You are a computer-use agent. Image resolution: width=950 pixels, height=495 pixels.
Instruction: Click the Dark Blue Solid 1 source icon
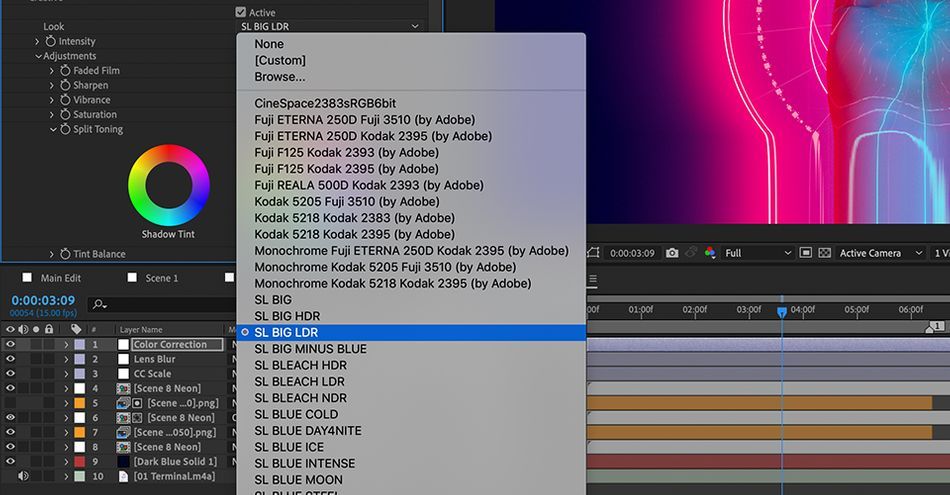(124, 462)
